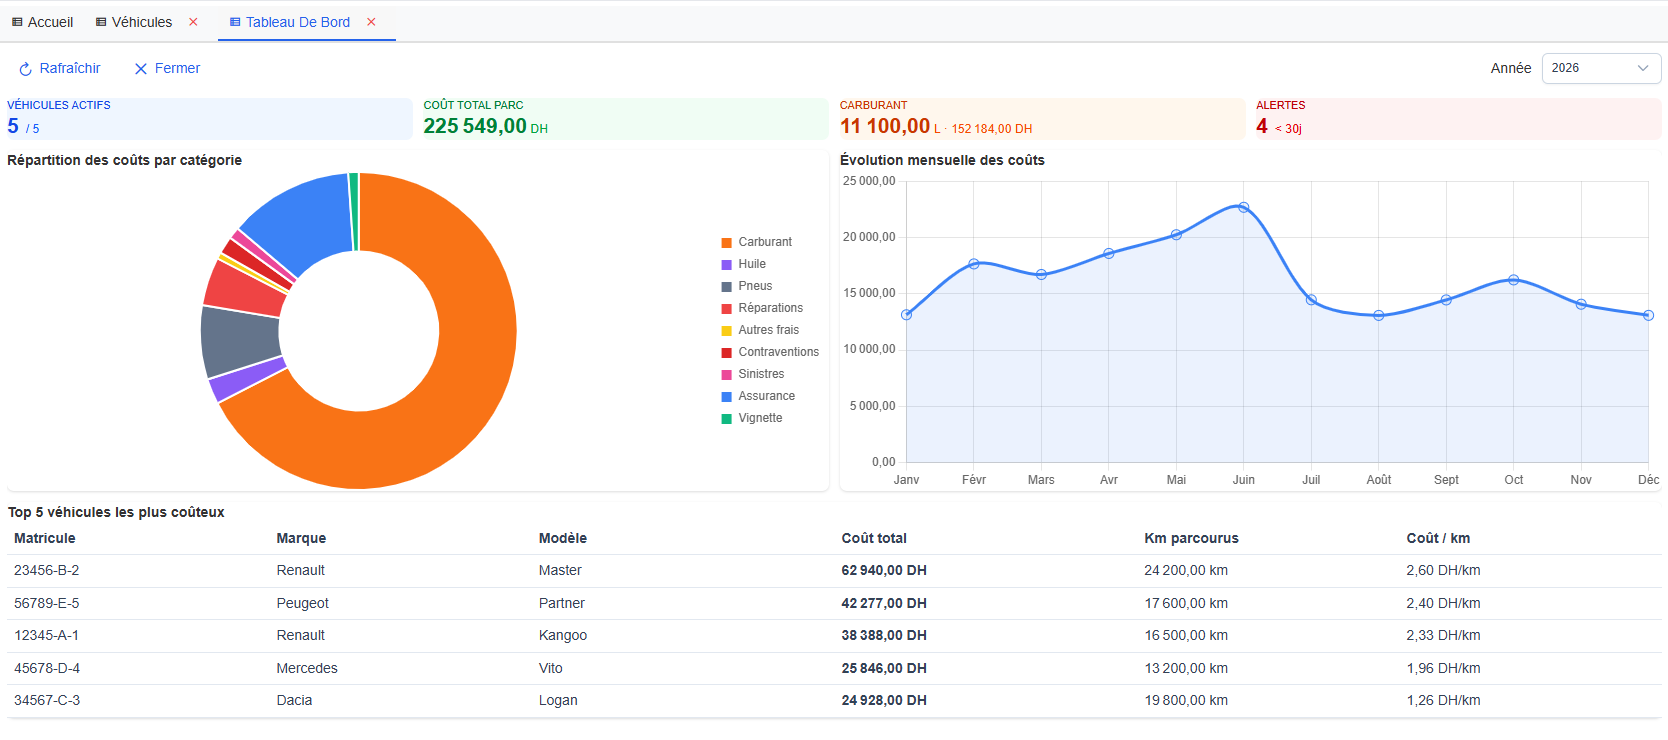Click the Fermer X icon

point(141,69)
